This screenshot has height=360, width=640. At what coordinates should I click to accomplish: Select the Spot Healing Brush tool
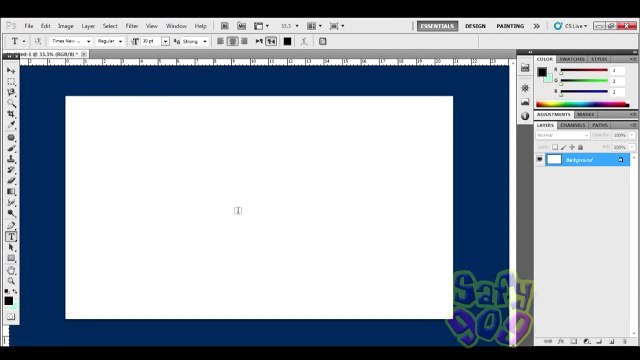coord(11,138)
